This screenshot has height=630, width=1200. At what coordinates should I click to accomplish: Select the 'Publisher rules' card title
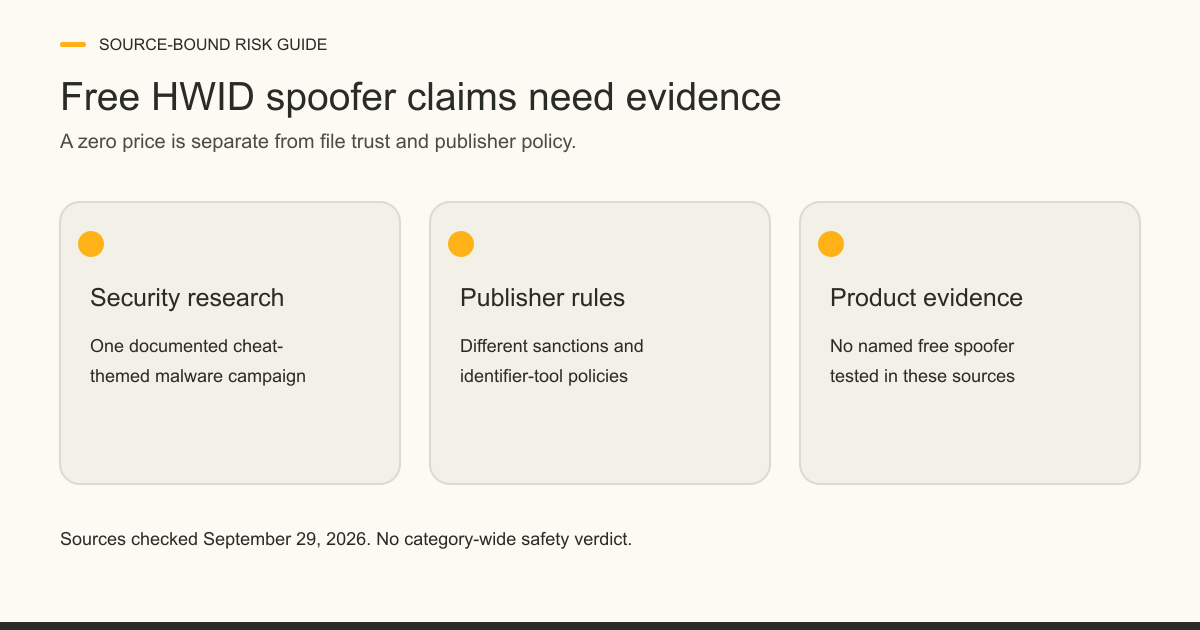[x=542, y=298]
